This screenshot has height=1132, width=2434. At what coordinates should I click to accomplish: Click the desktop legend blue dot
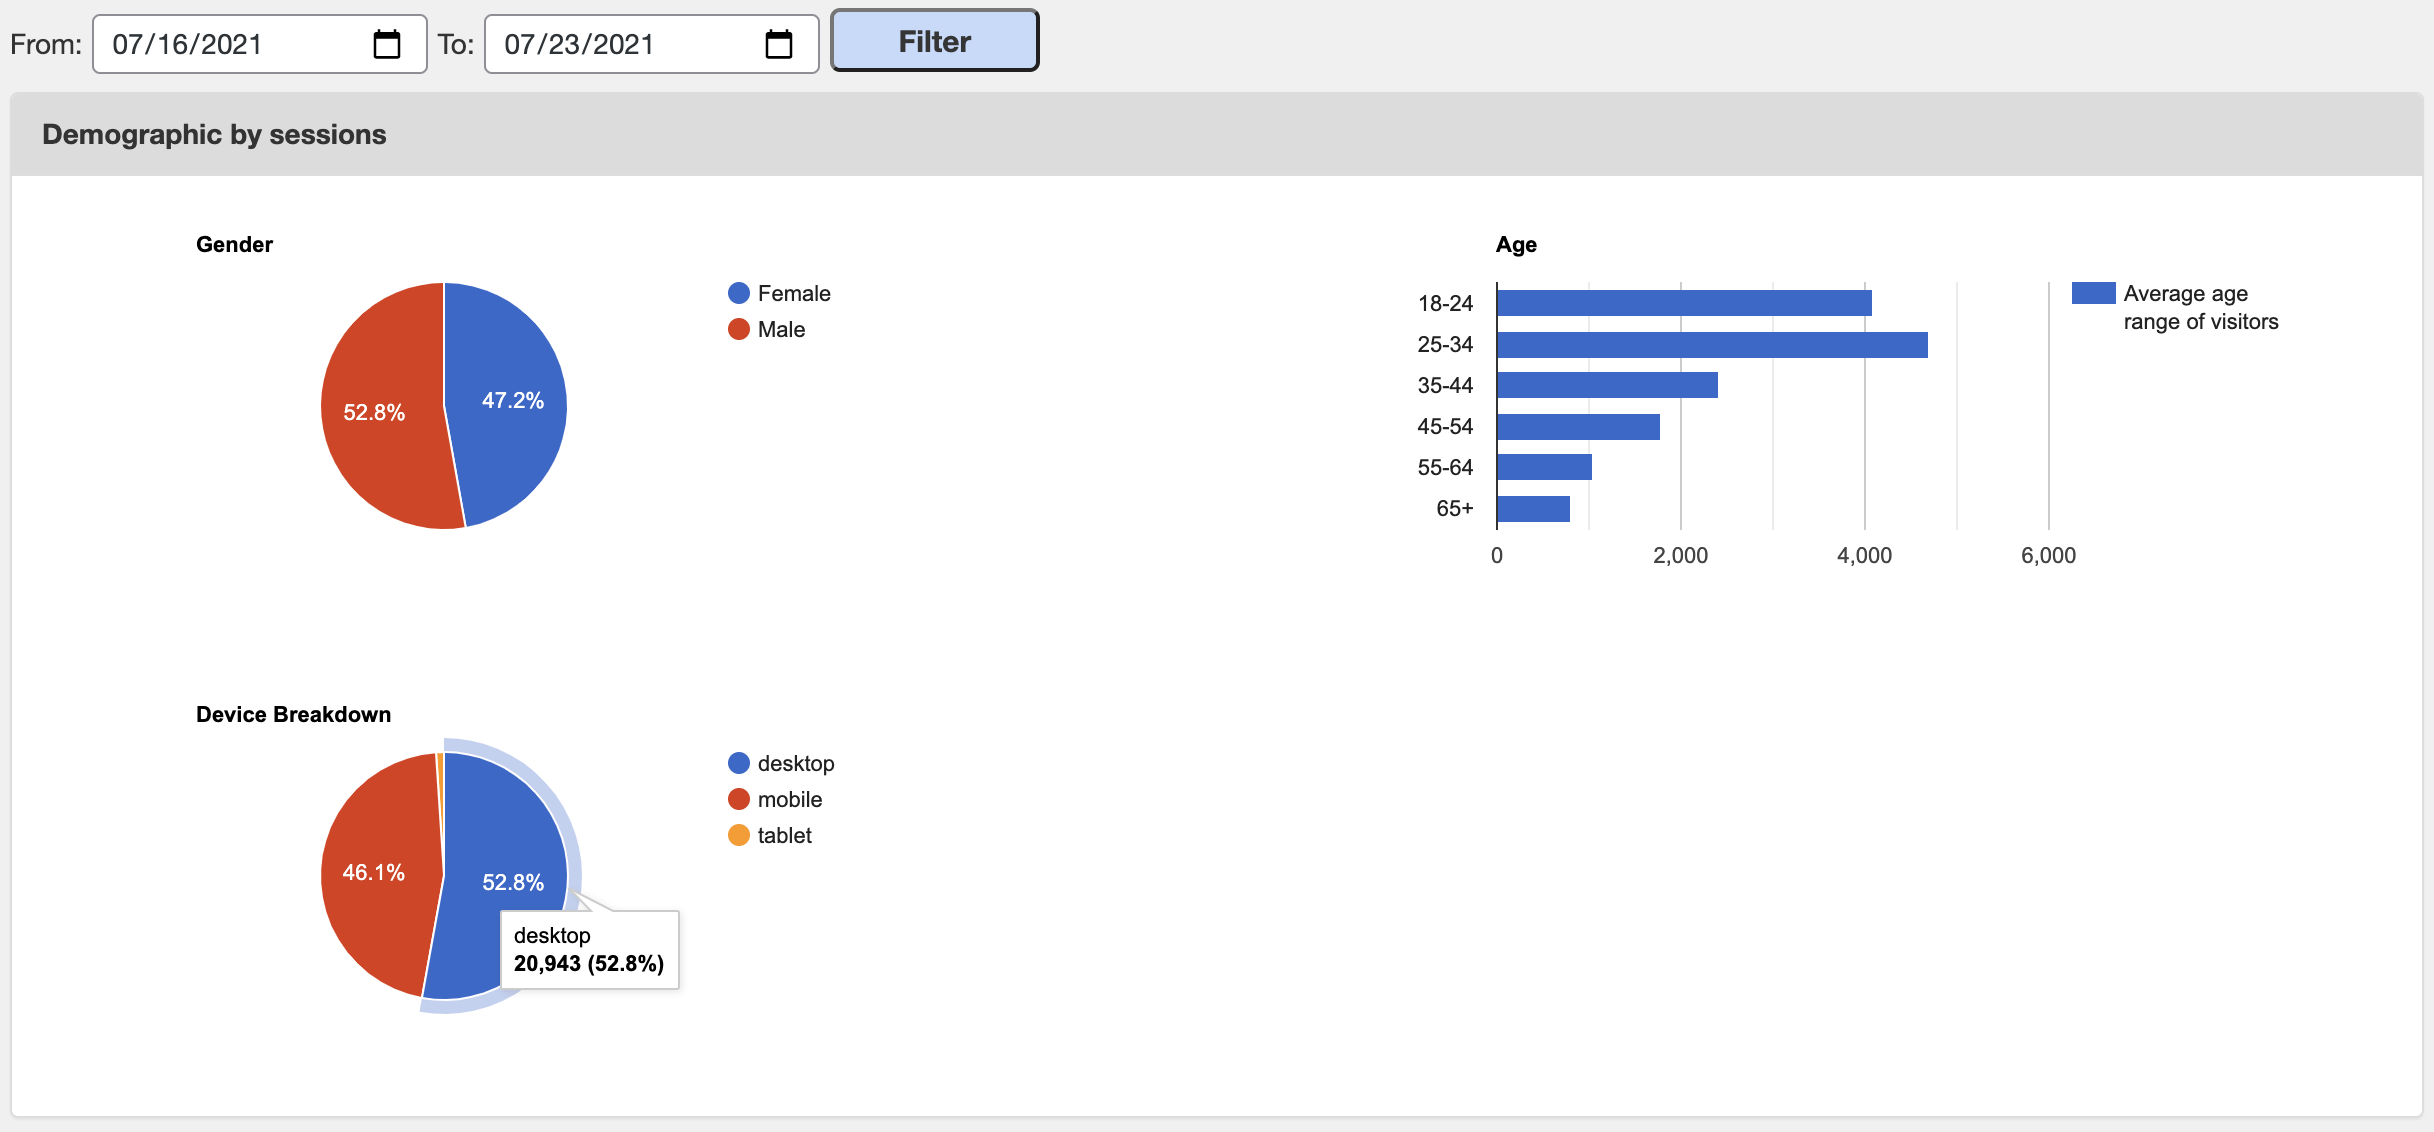pyautogui.click(x=738, y=763)
